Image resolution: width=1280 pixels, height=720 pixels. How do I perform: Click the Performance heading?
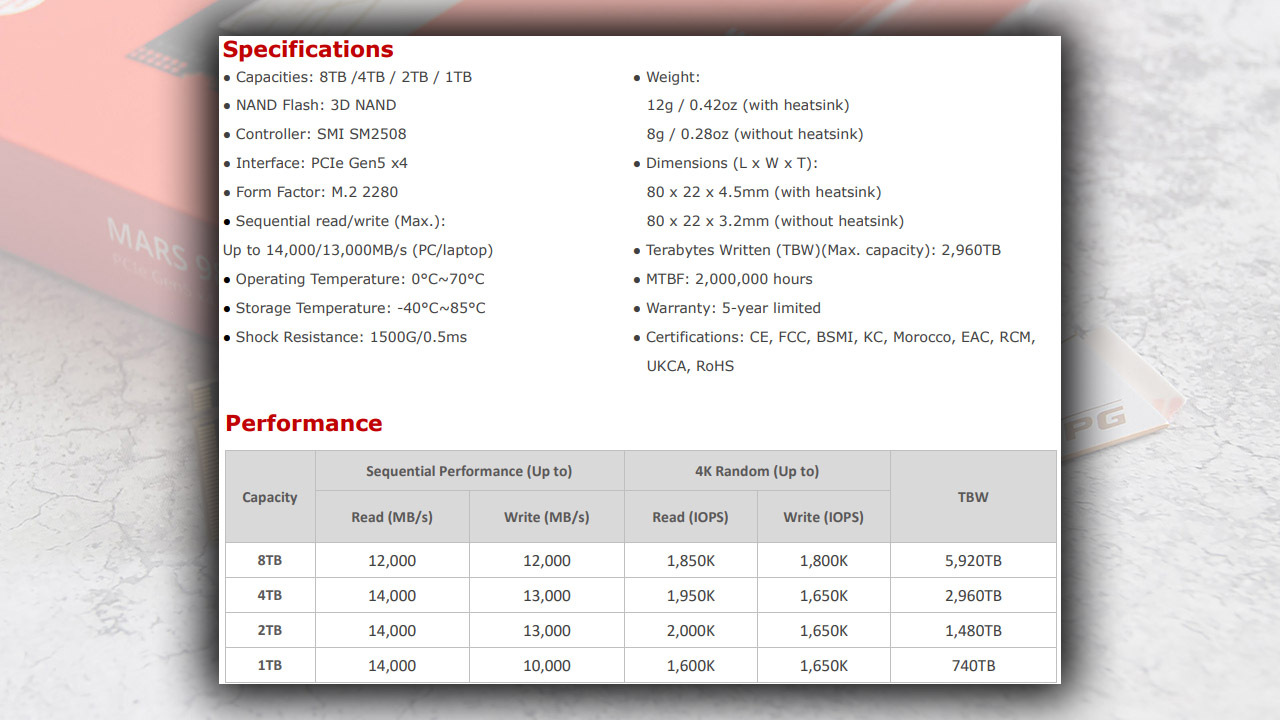[x=304, y=423]
